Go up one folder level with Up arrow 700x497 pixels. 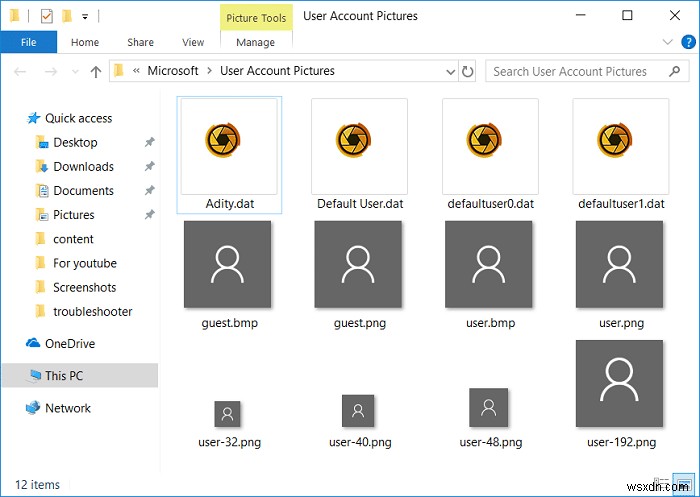pos(96,71)
